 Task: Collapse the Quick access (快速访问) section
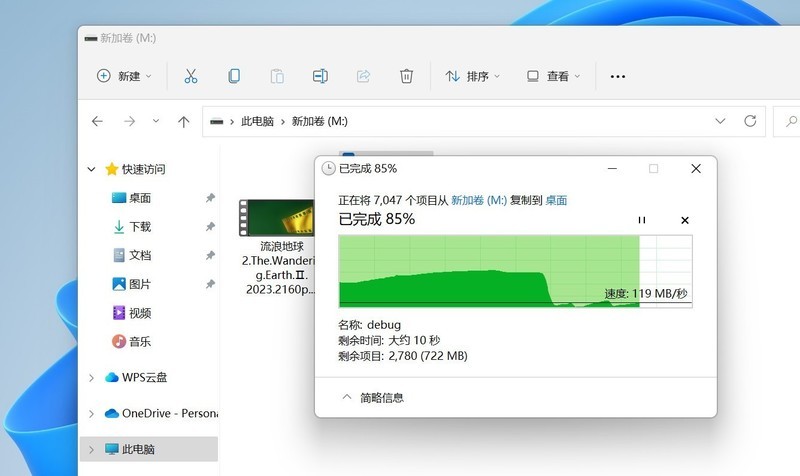[x=91, y=169]
